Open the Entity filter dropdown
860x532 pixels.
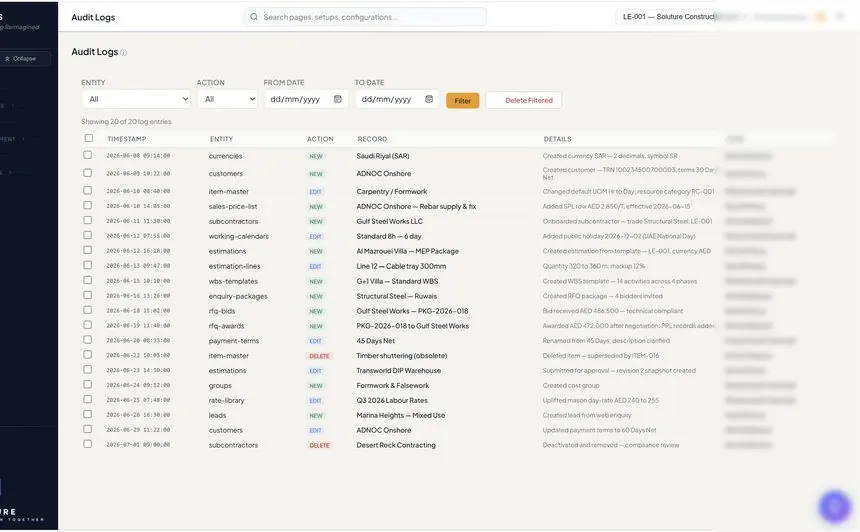click(136, 99)
